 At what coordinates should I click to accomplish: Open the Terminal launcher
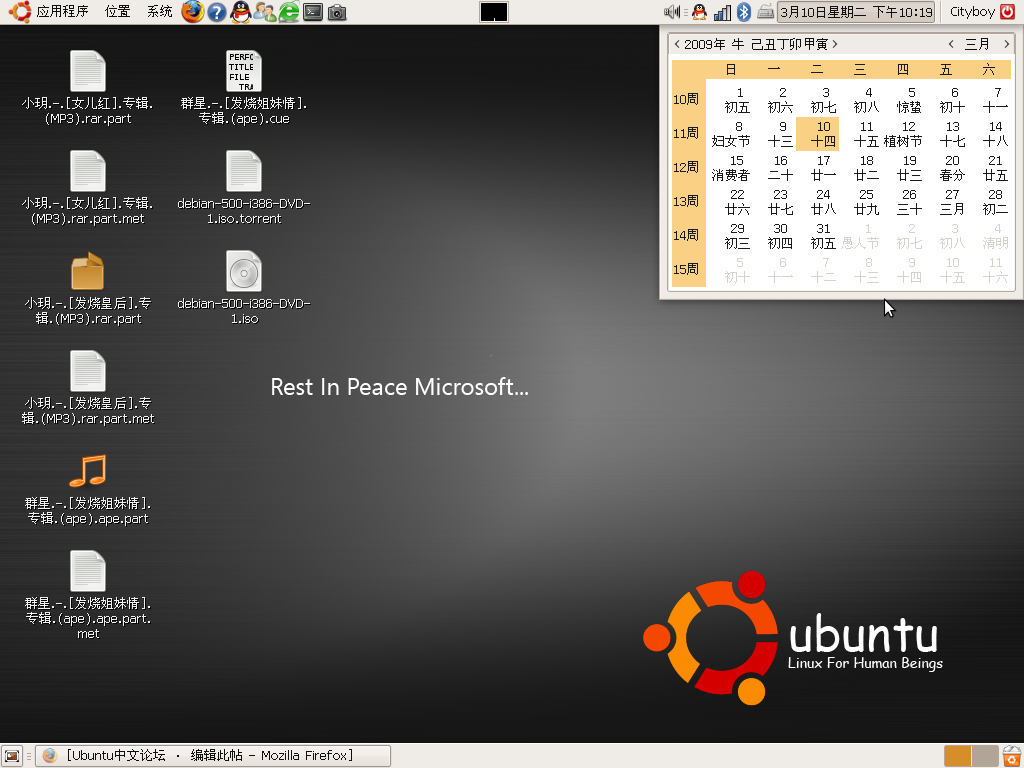click(x=313, y=12)
